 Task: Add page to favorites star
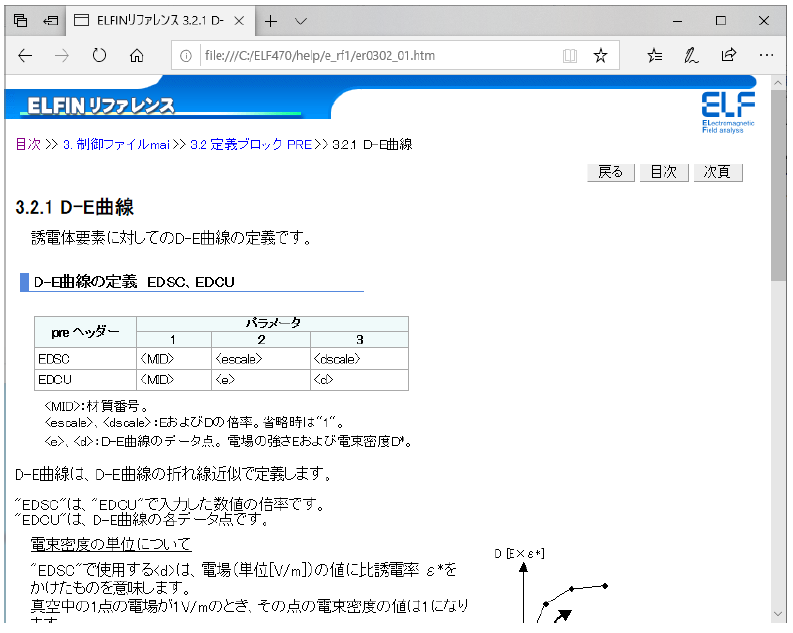(x=600, y=56)
